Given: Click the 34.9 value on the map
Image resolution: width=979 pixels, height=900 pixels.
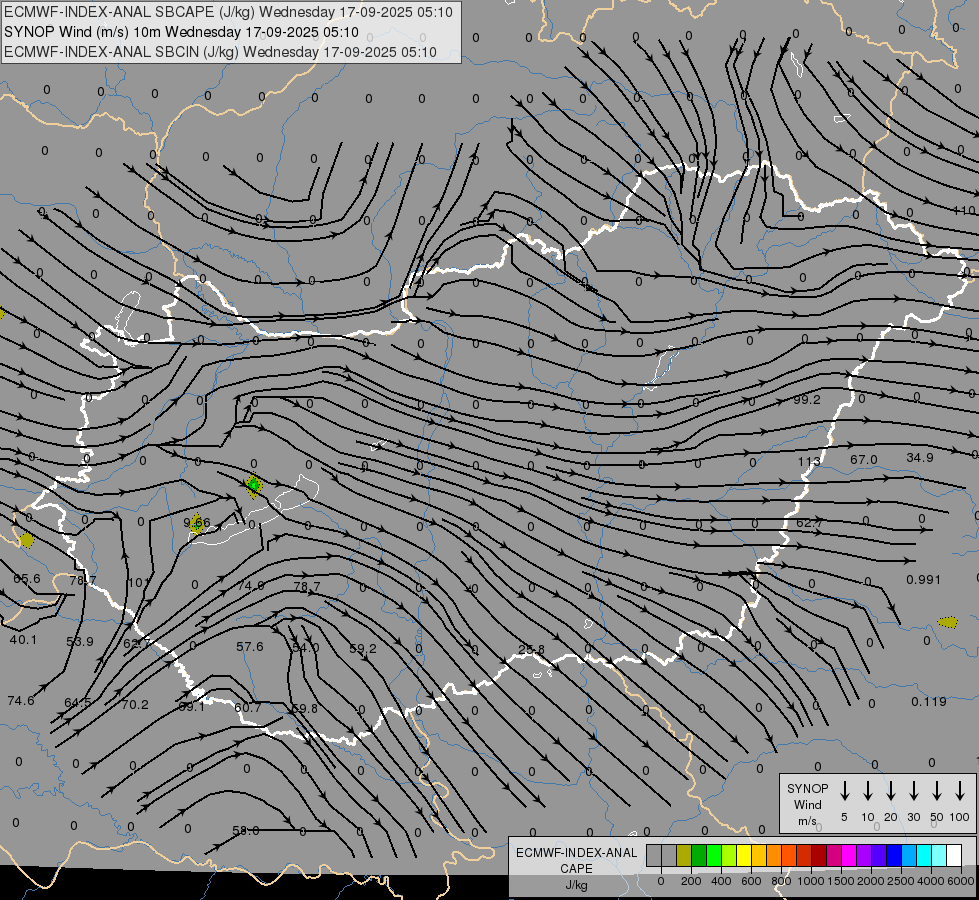Looking at the screenshot, I should coord(920,458).
